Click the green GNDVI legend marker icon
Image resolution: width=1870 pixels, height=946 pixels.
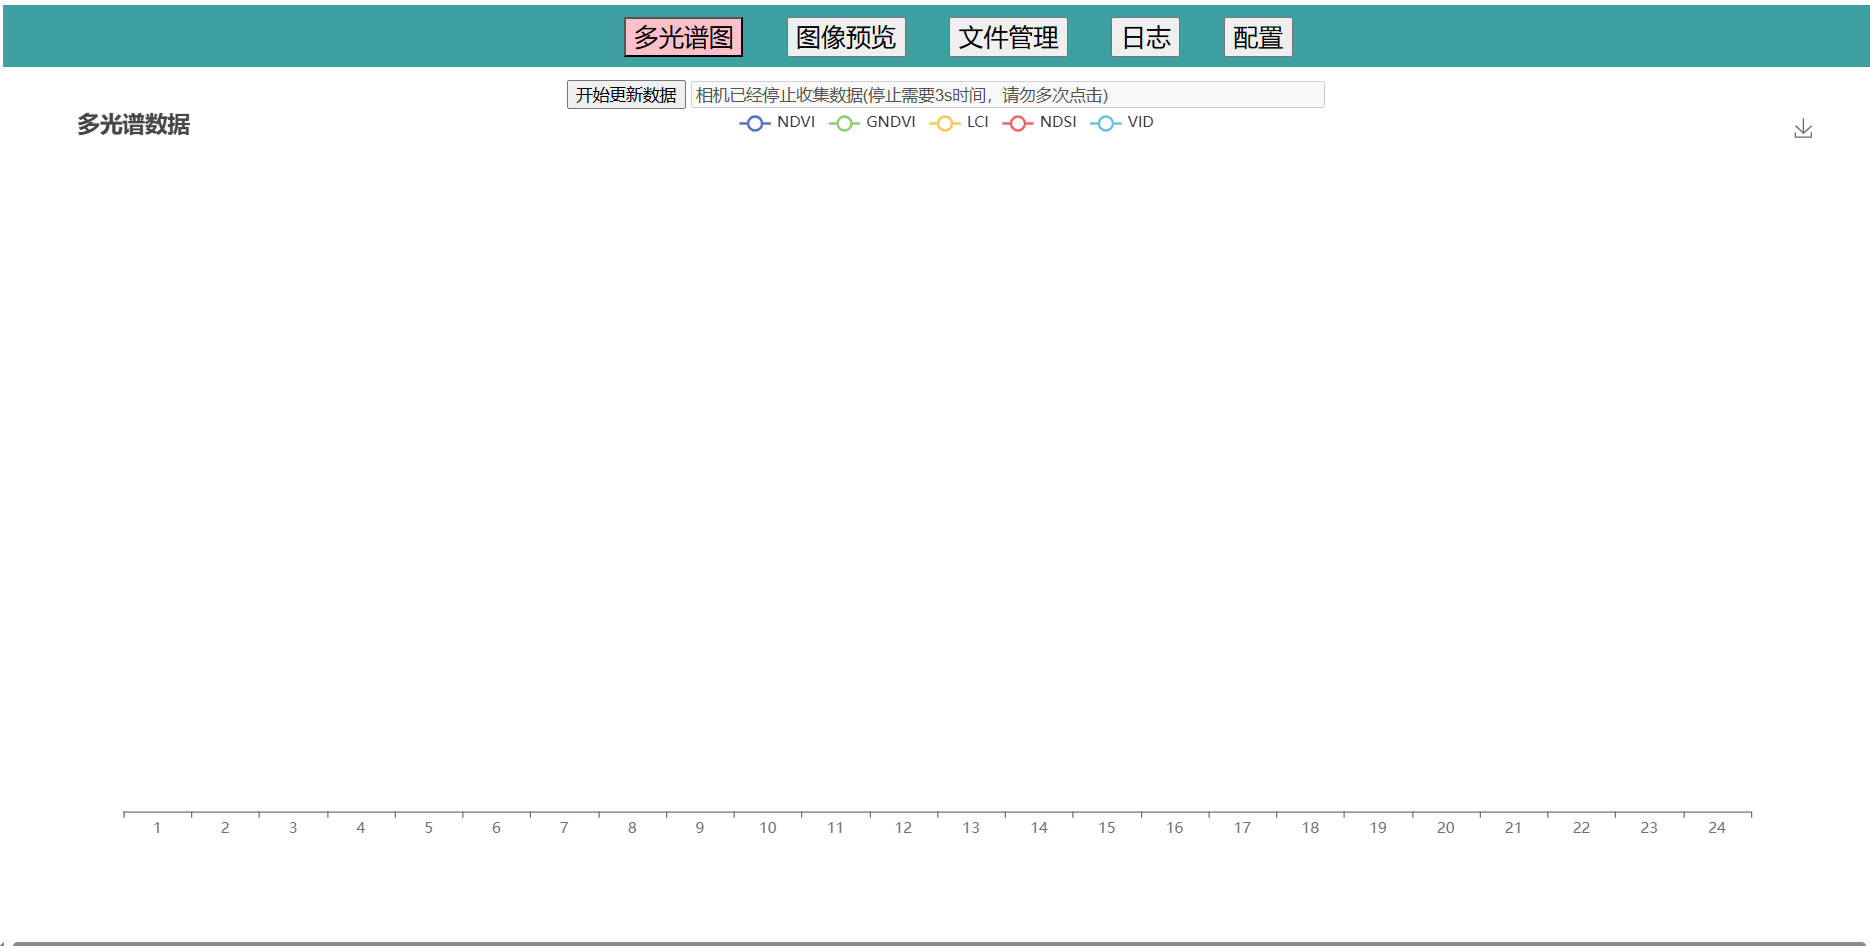845,122
